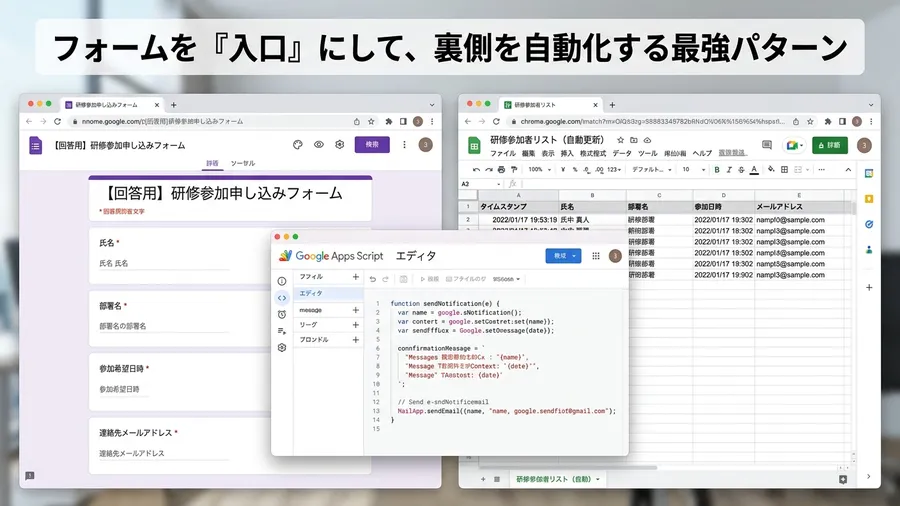Save the project with the Apps Script save icon

404,279
